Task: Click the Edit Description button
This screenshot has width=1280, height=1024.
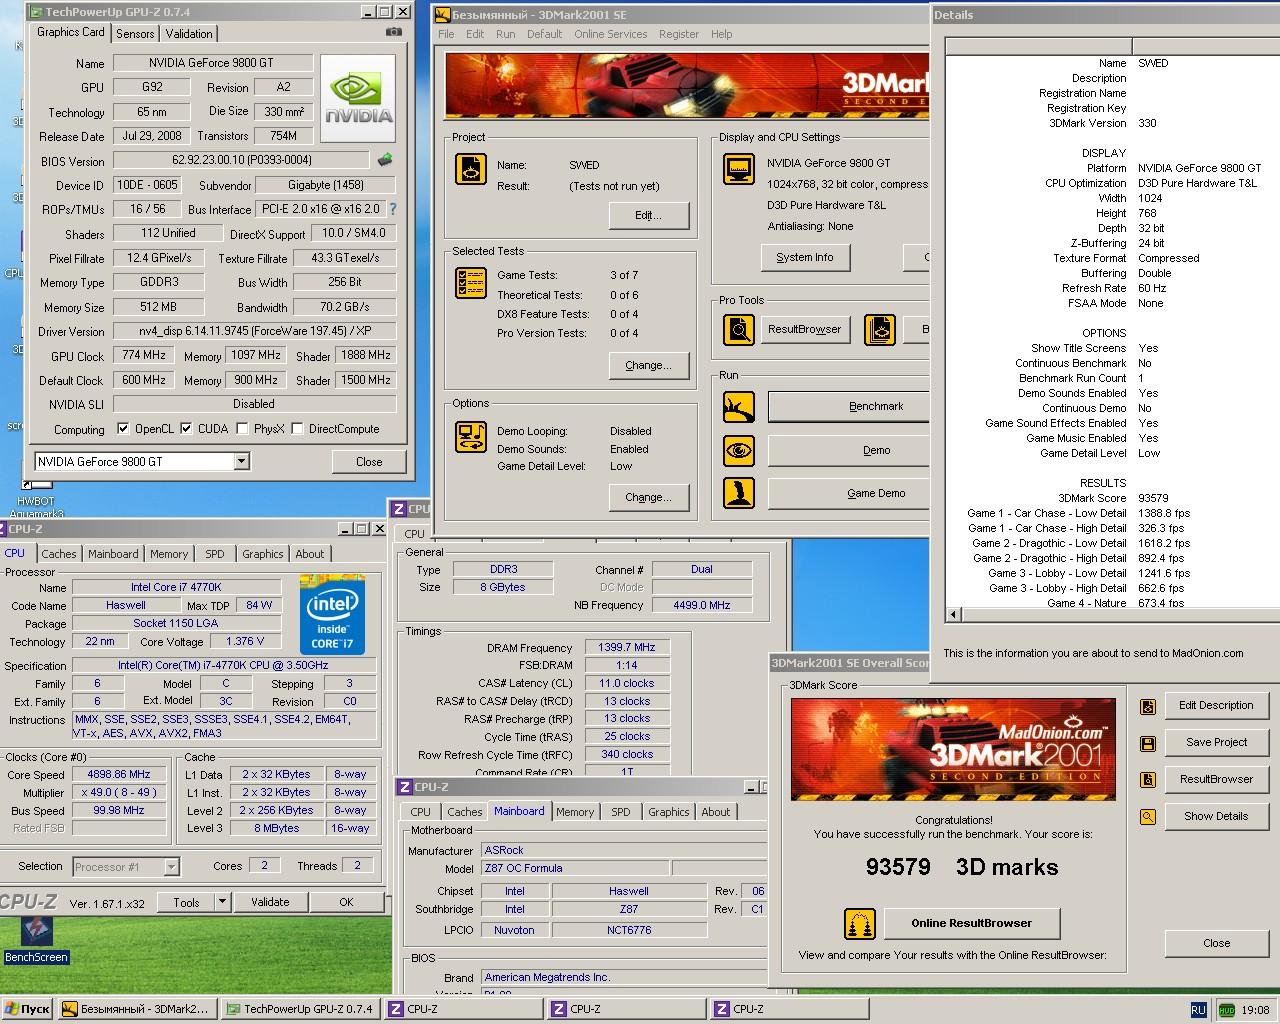Action: [1216, 706]
